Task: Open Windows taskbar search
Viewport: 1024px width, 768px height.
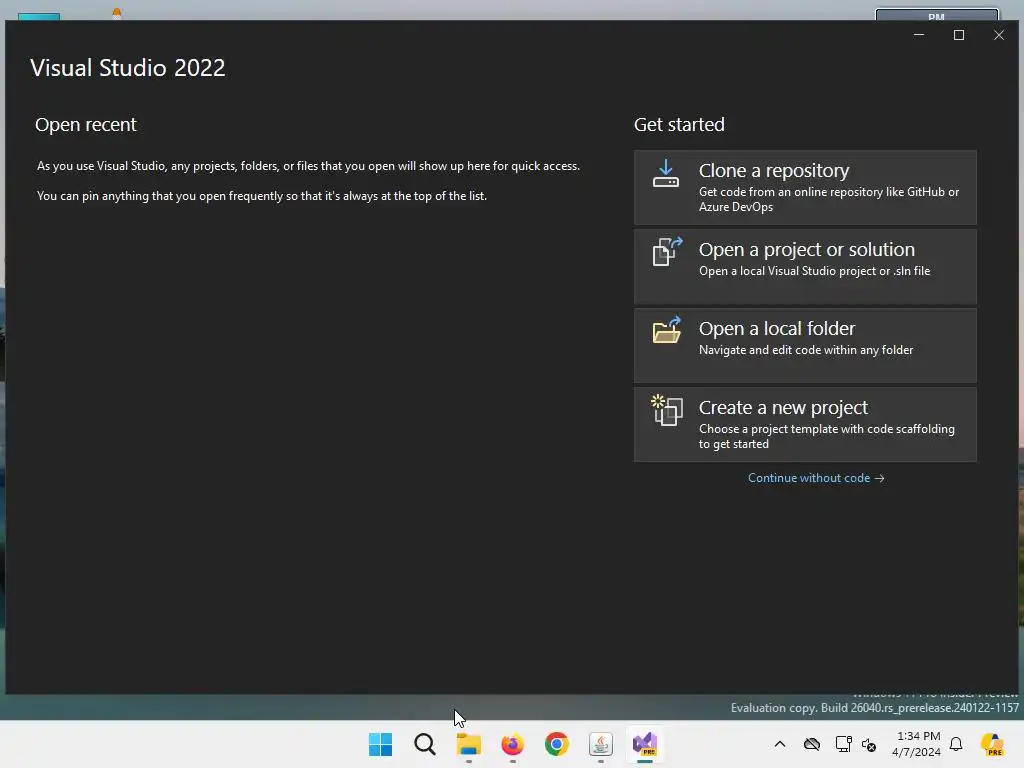Action: [x=424, y=744]
